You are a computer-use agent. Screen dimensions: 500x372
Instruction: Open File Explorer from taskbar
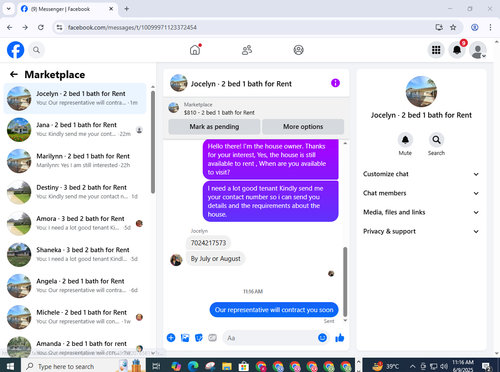(227, 366)
